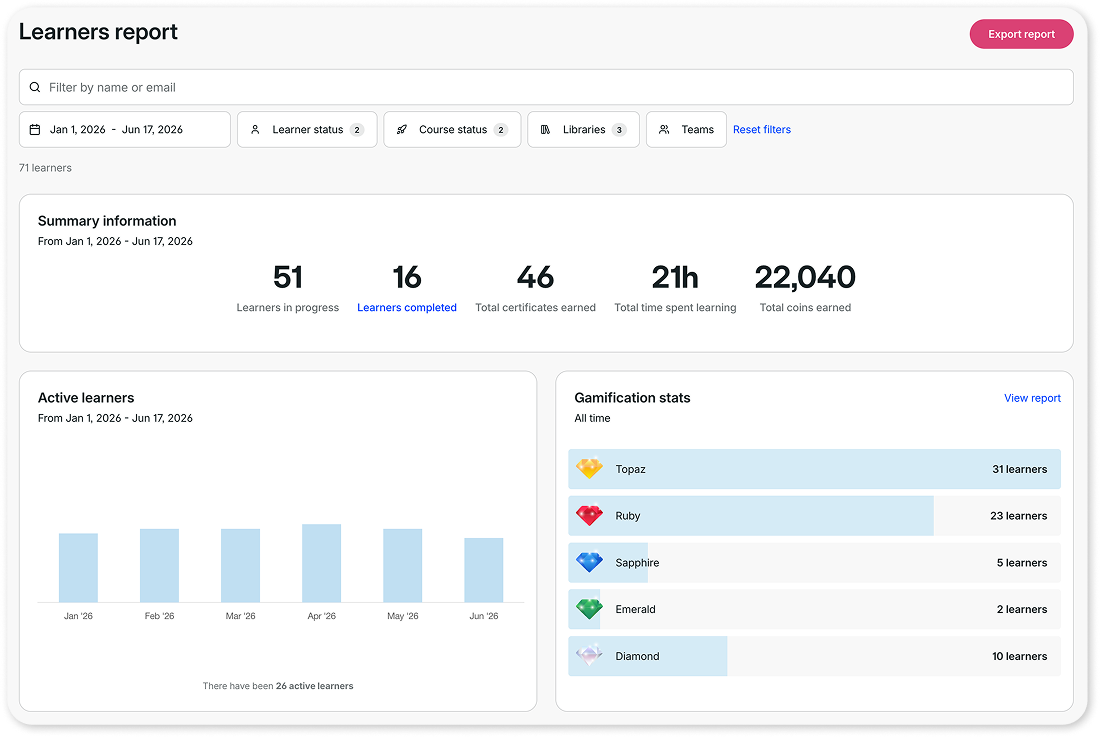Open the Learner status filter dropdown

point(307,129)
